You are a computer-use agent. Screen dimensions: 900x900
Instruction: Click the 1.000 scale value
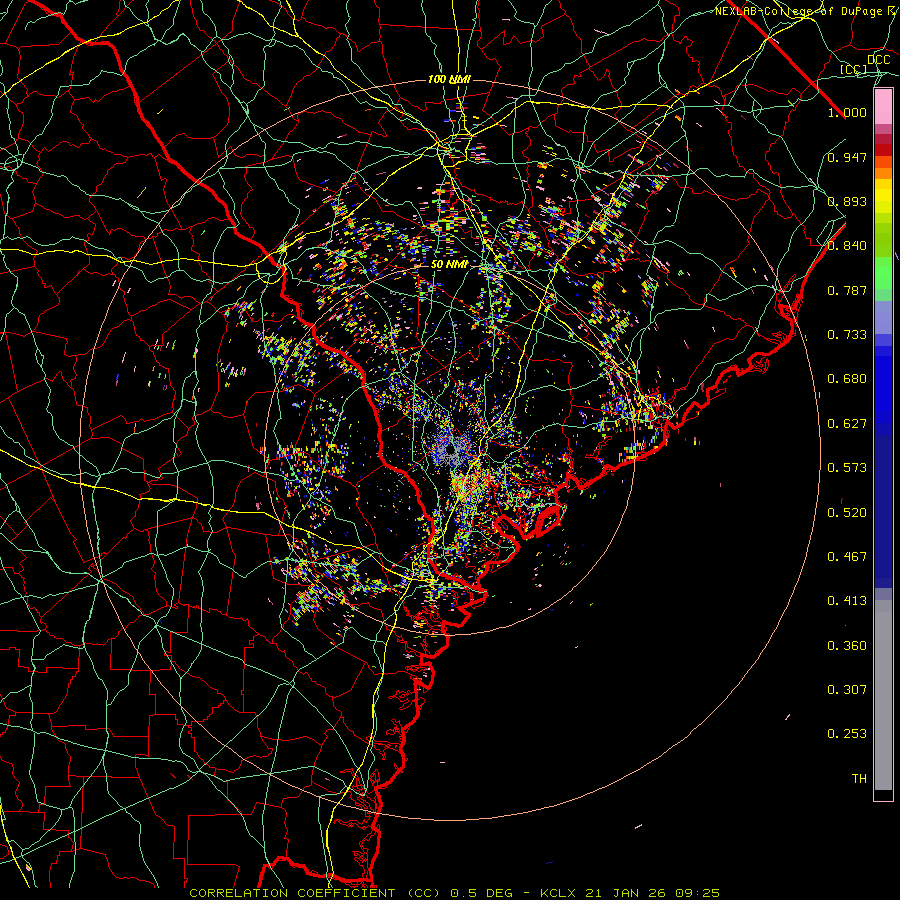(847, 112)
